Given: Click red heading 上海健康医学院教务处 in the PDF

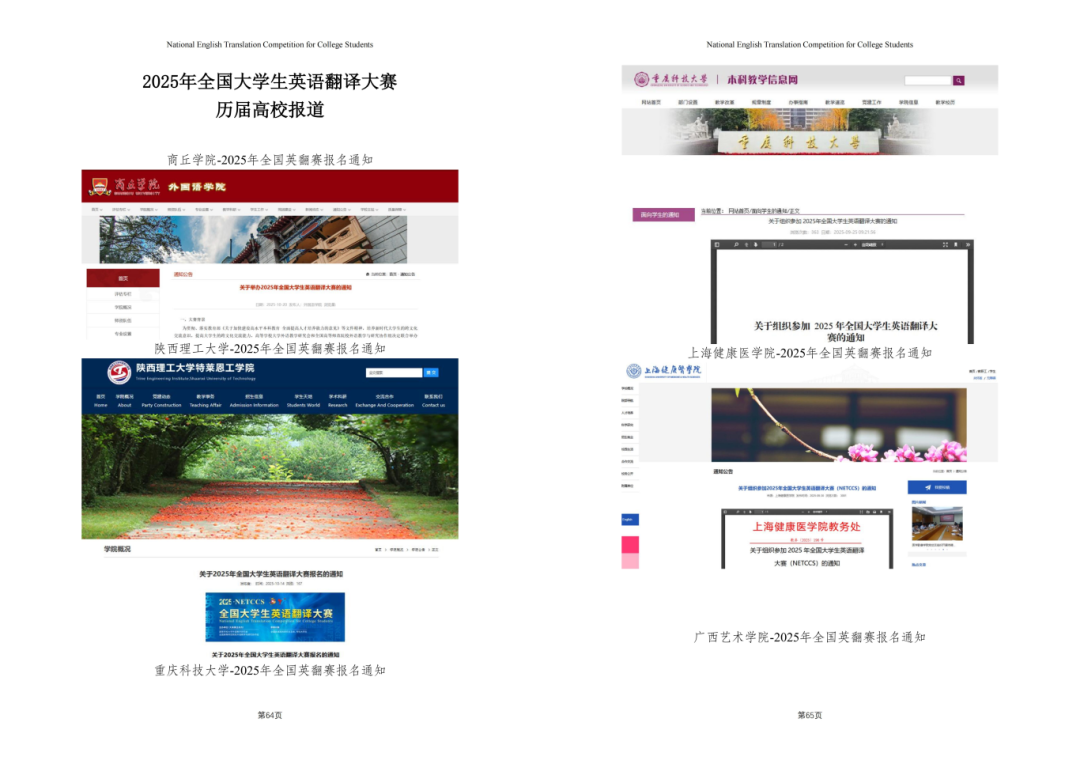Looking at the screenshot, I should point(806,526).
